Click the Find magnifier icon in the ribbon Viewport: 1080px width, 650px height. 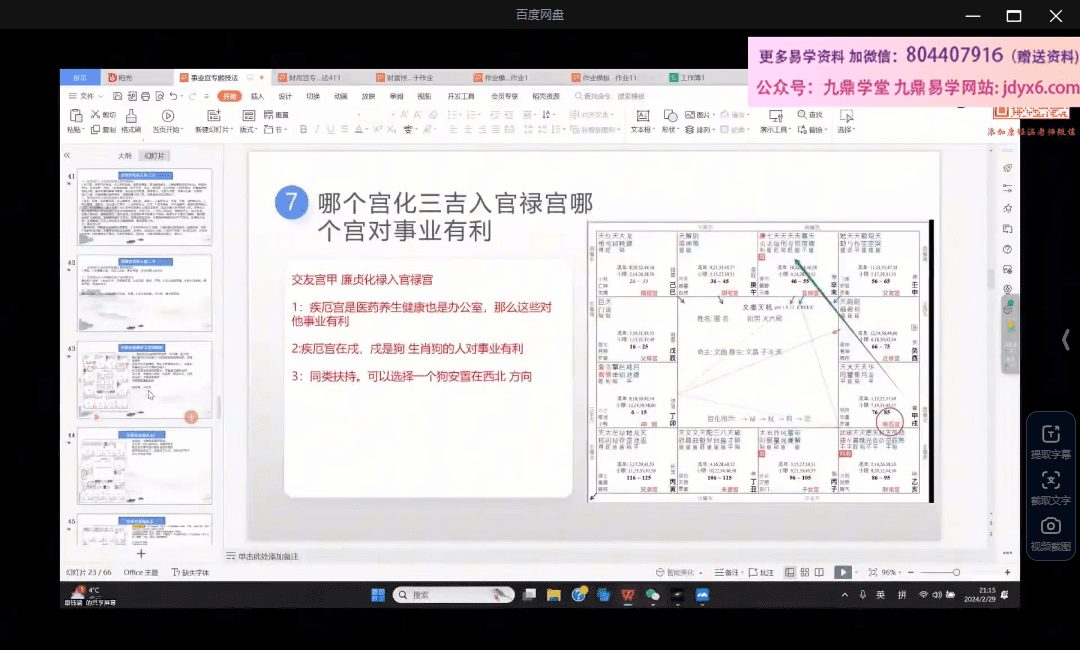coord(801,115)
